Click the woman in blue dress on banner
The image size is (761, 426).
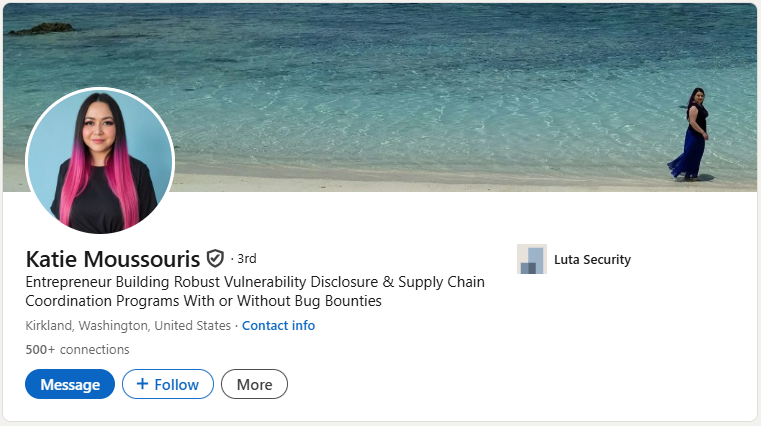pyautogui.click(x=692, y=135)
